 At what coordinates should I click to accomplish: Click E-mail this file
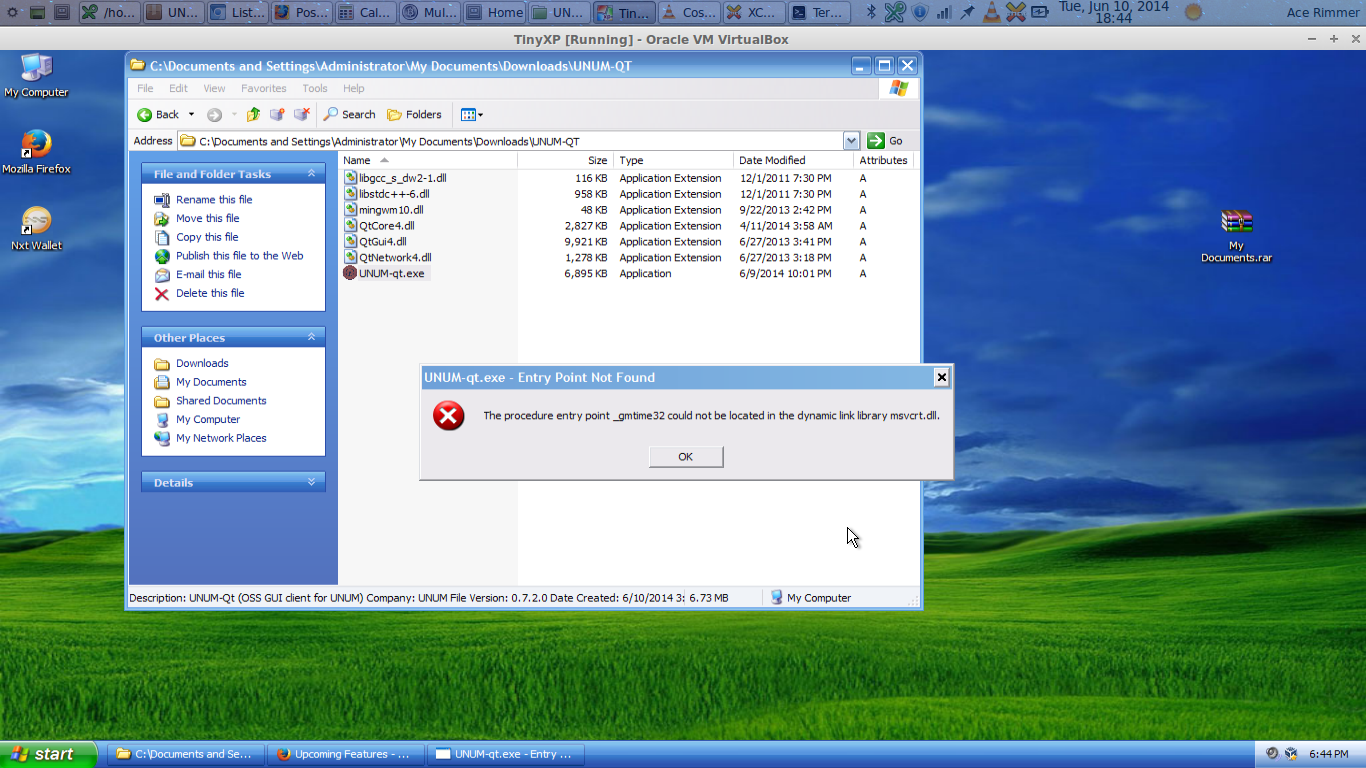pos(209,274)
